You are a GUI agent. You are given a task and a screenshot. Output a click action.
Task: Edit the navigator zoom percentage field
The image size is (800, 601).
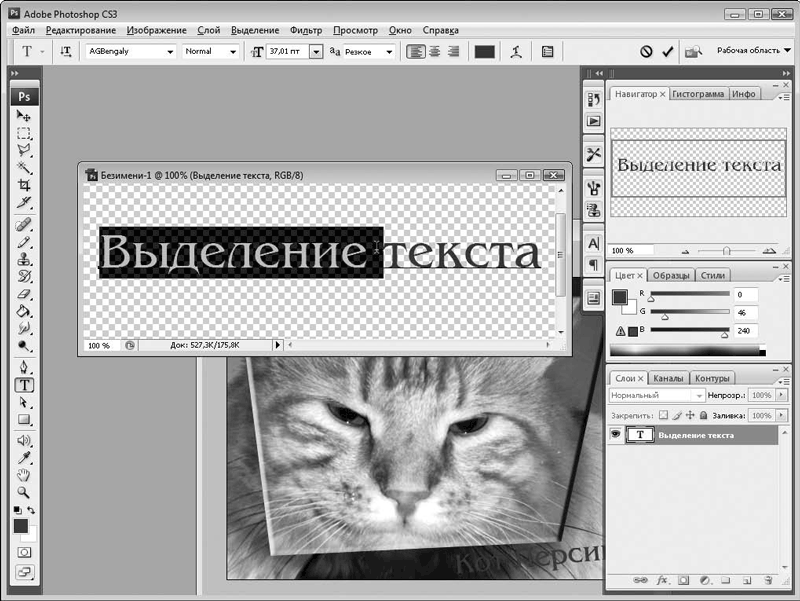coord(632,251)
